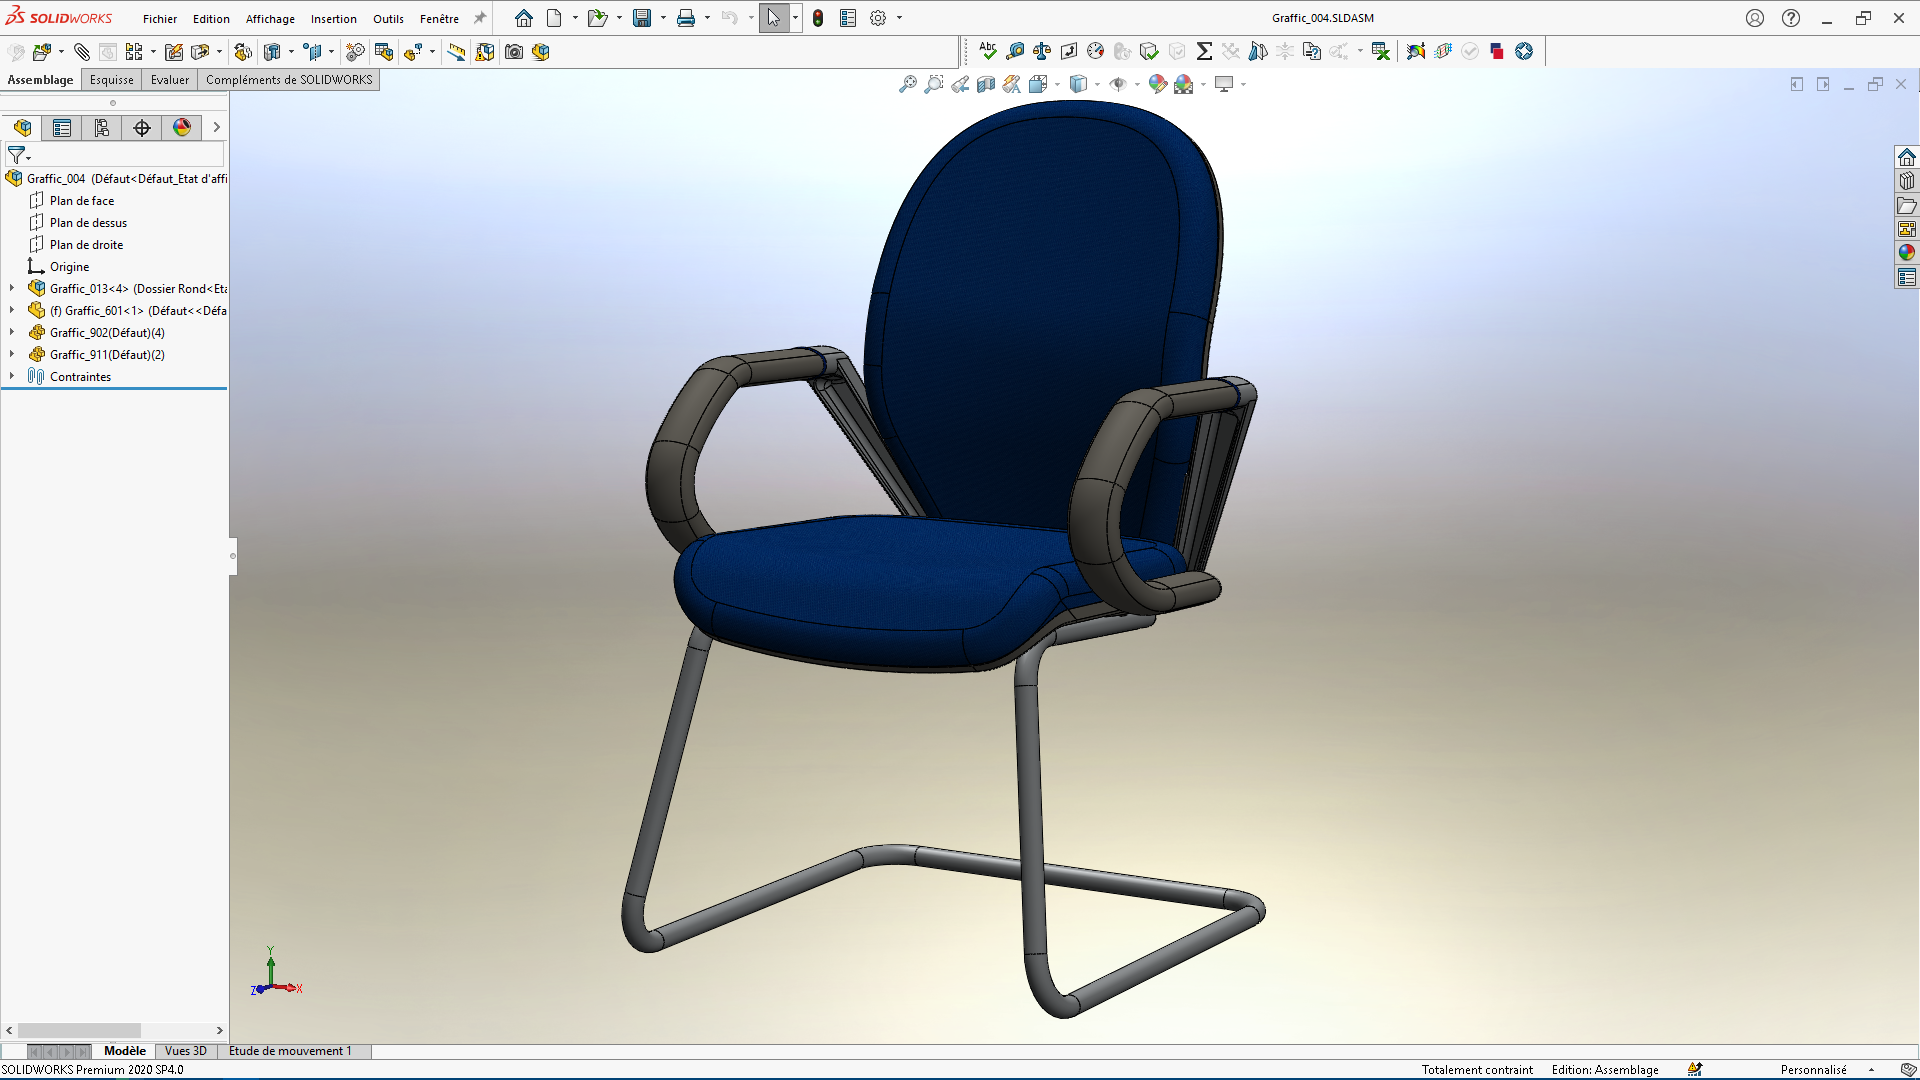Click the Personnalisé units status button
1920x1080 pixels.
(1813, 1070)
